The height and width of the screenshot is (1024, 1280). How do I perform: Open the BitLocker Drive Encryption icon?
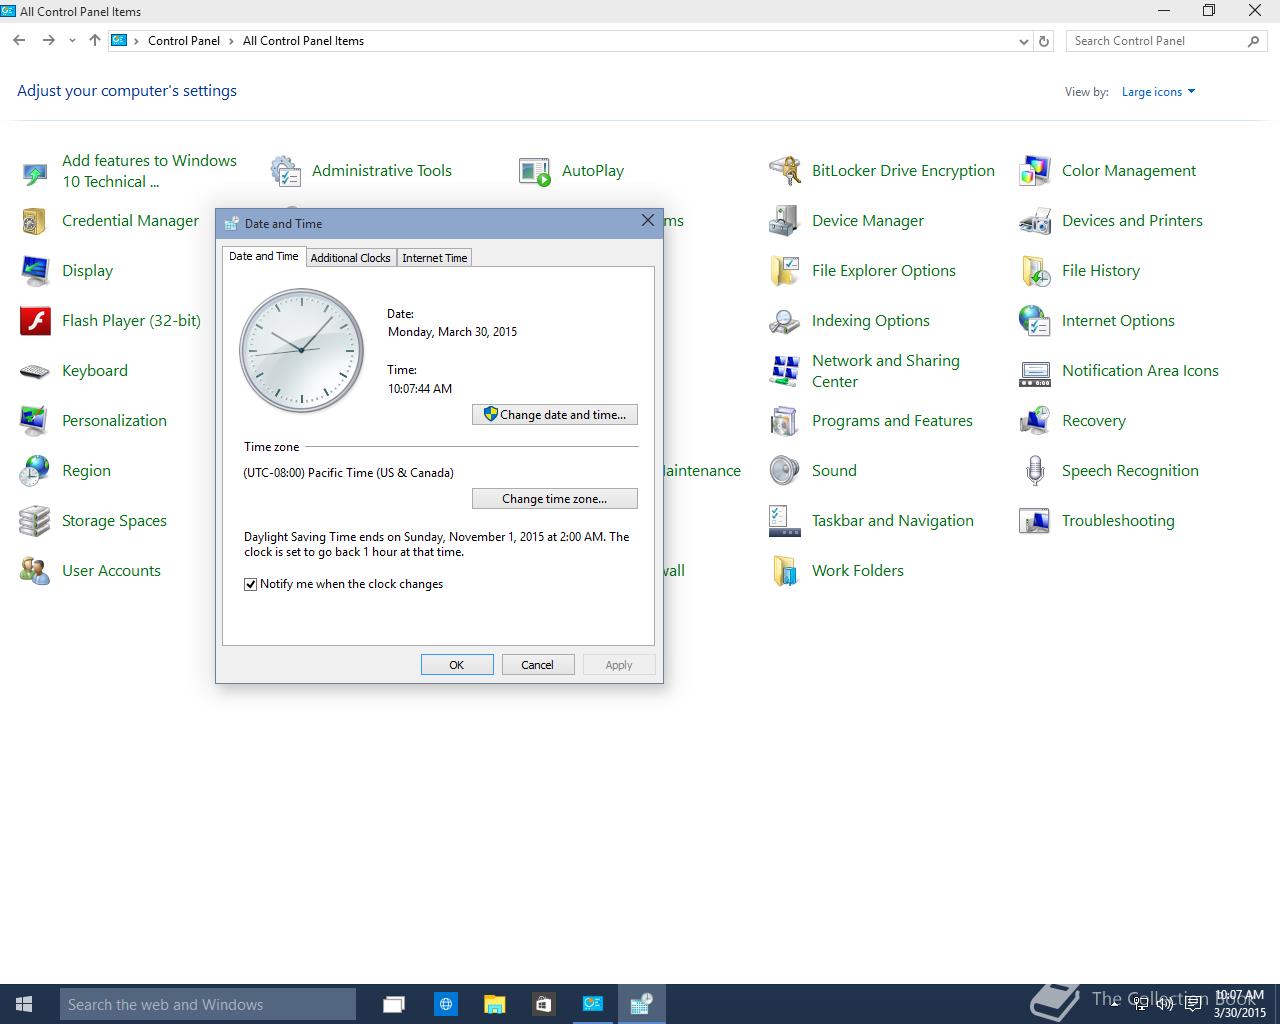pyautogui.click(x=784, y=171)
